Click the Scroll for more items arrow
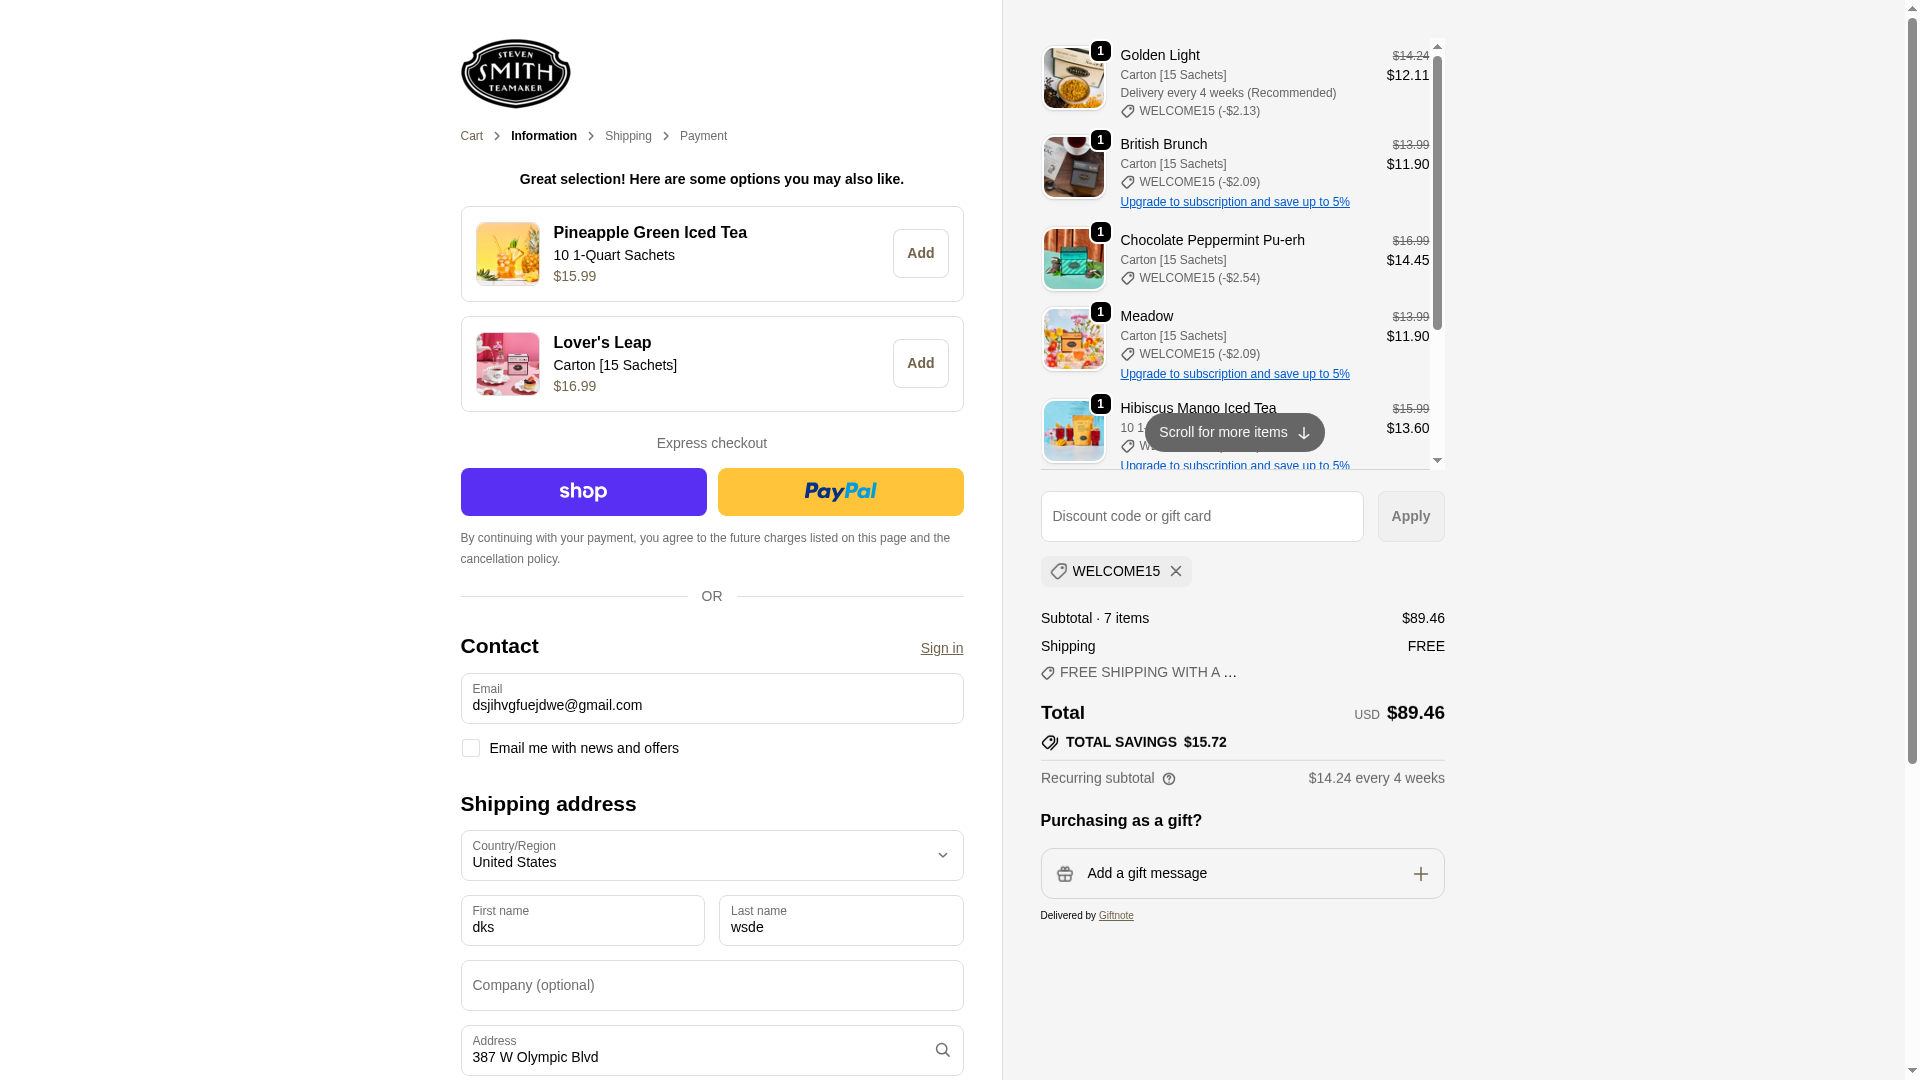The height and width of the screenshot is (1080, 1920). (1303, 433)
